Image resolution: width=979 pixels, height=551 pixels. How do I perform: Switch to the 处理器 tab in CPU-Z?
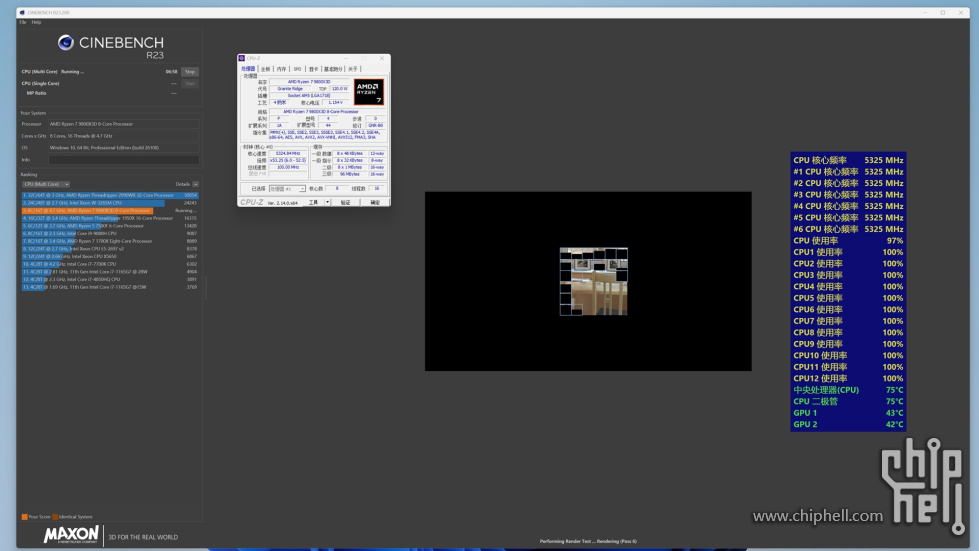(248, 69)
